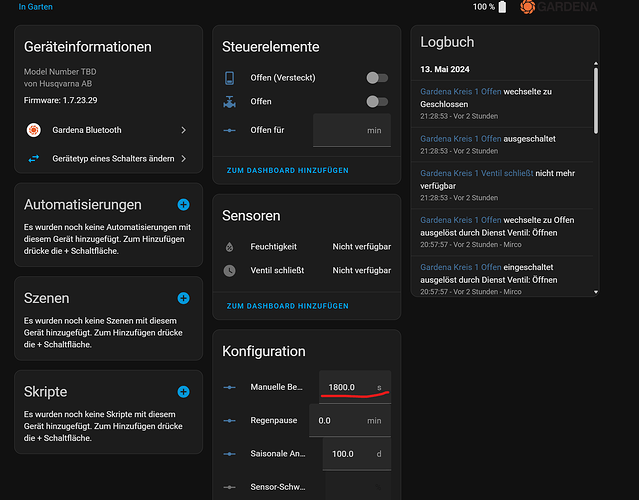Click the switch device type swap icon
Viewport: 639px width, 500px height.
pyautogui.click(x=33, y=158)
